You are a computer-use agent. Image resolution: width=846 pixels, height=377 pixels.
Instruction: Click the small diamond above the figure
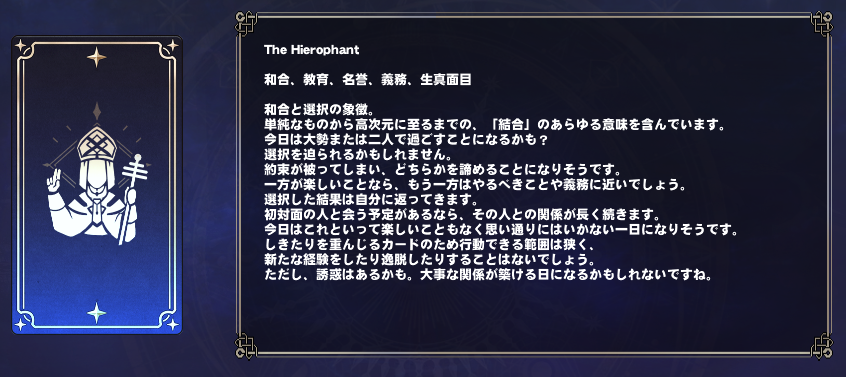[x=97, y=111]
